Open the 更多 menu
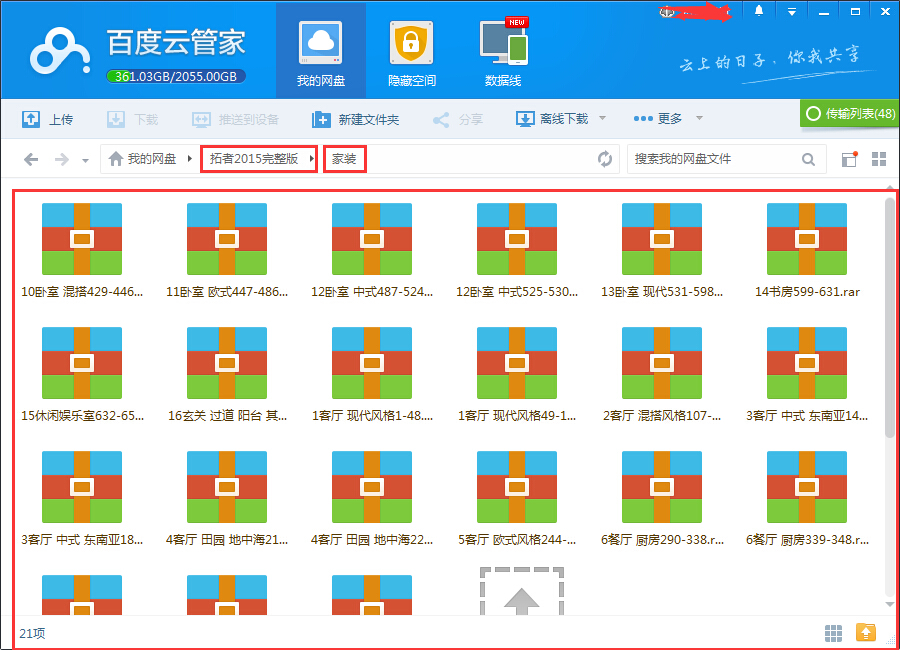Viewport: 900px width, 650px height. [x=658, y=119]
